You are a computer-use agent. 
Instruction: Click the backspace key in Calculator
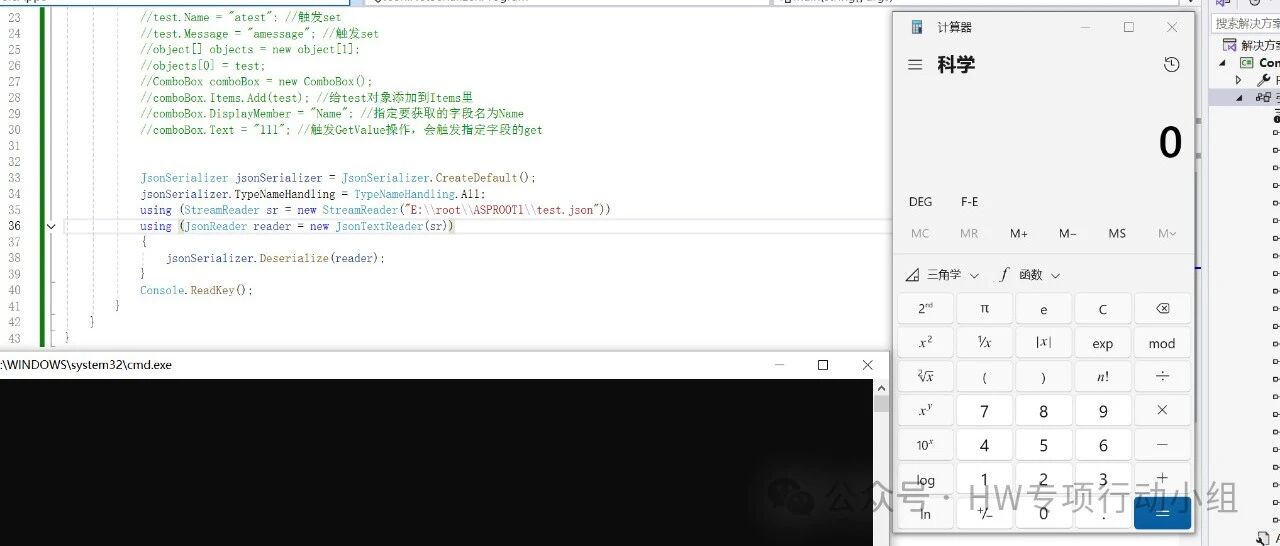coord(1162,309)
